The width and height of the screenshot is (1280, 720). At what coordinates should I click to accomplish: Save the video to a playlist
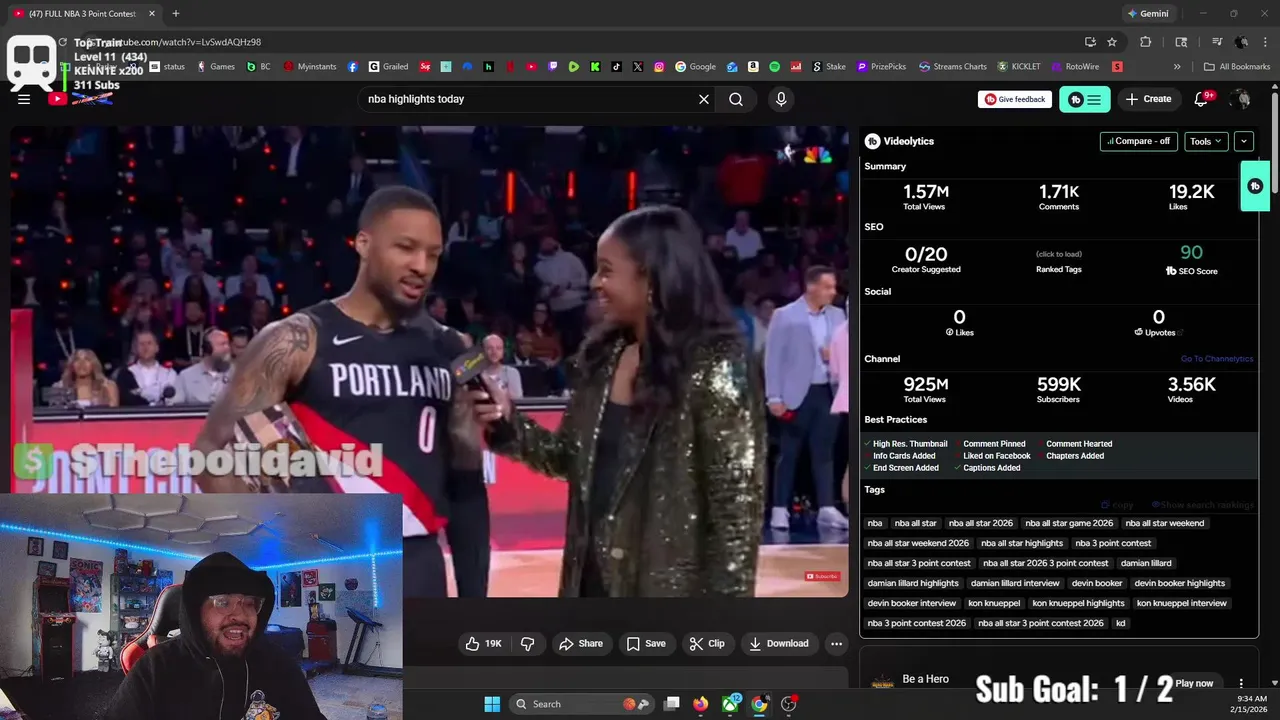click(x=646, y=644)
